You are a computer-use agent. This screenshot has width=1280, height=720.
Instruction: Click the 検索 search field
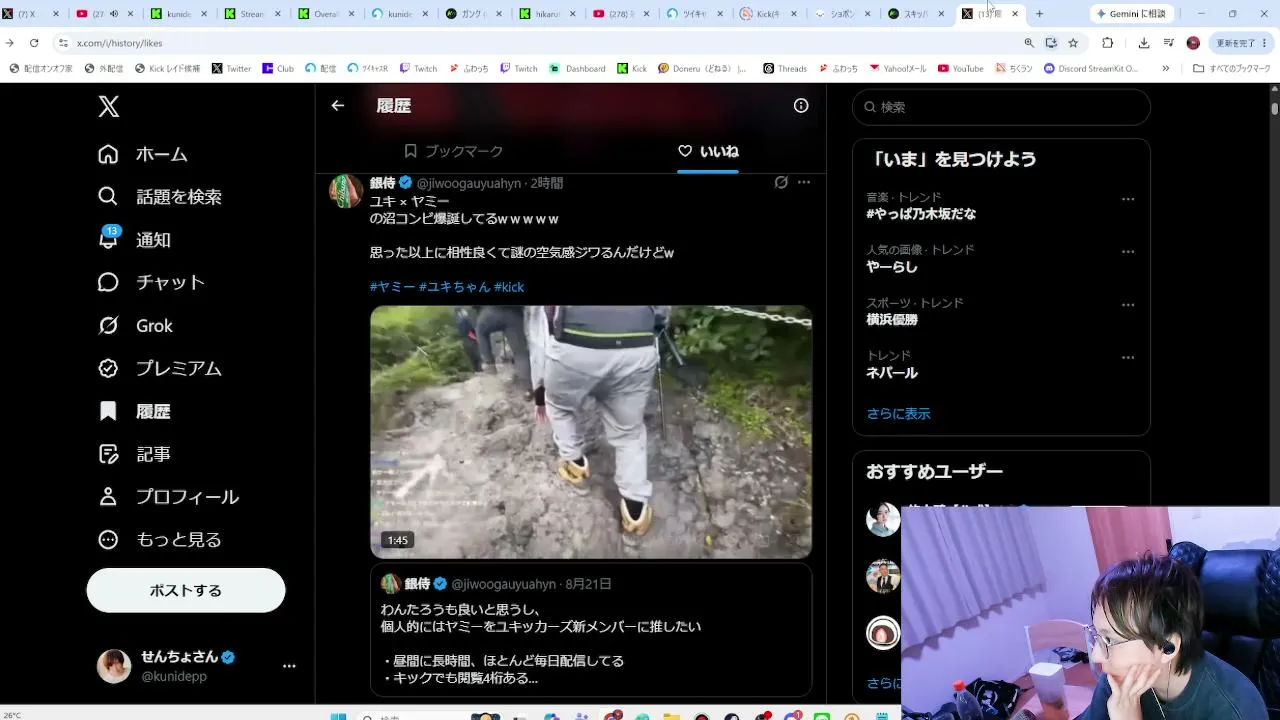pyautogui.click(x=1001, y=107)
